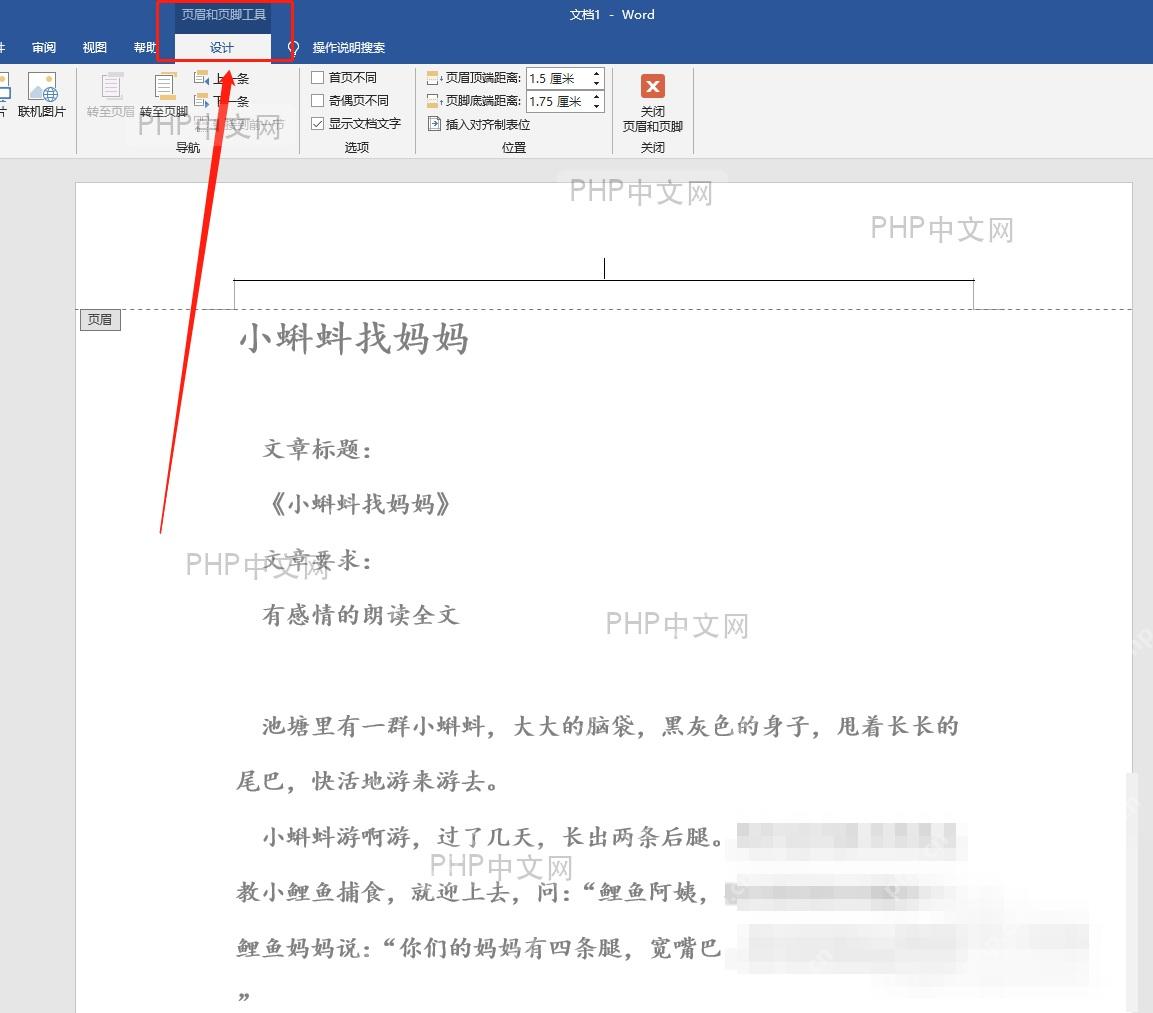1153x1013 pixels.
Task: Uncheck the 显示文档文字 checkbox
Action: (318, 124)
